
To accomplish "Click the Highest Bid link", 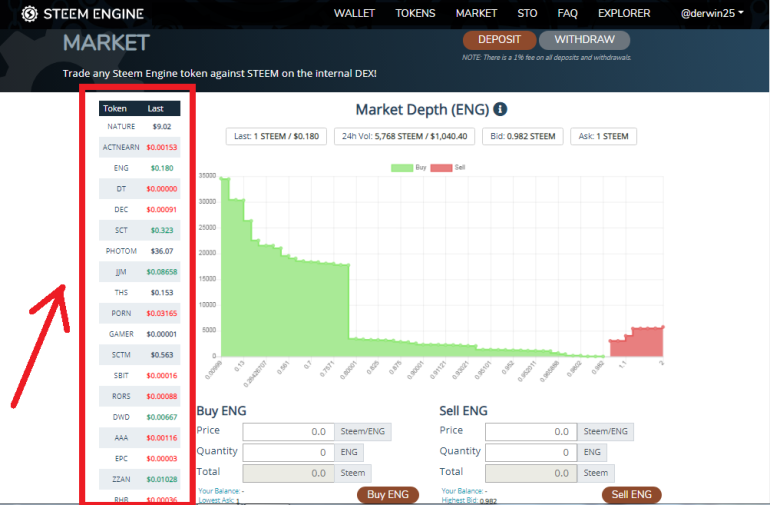I will coord(460,500).
